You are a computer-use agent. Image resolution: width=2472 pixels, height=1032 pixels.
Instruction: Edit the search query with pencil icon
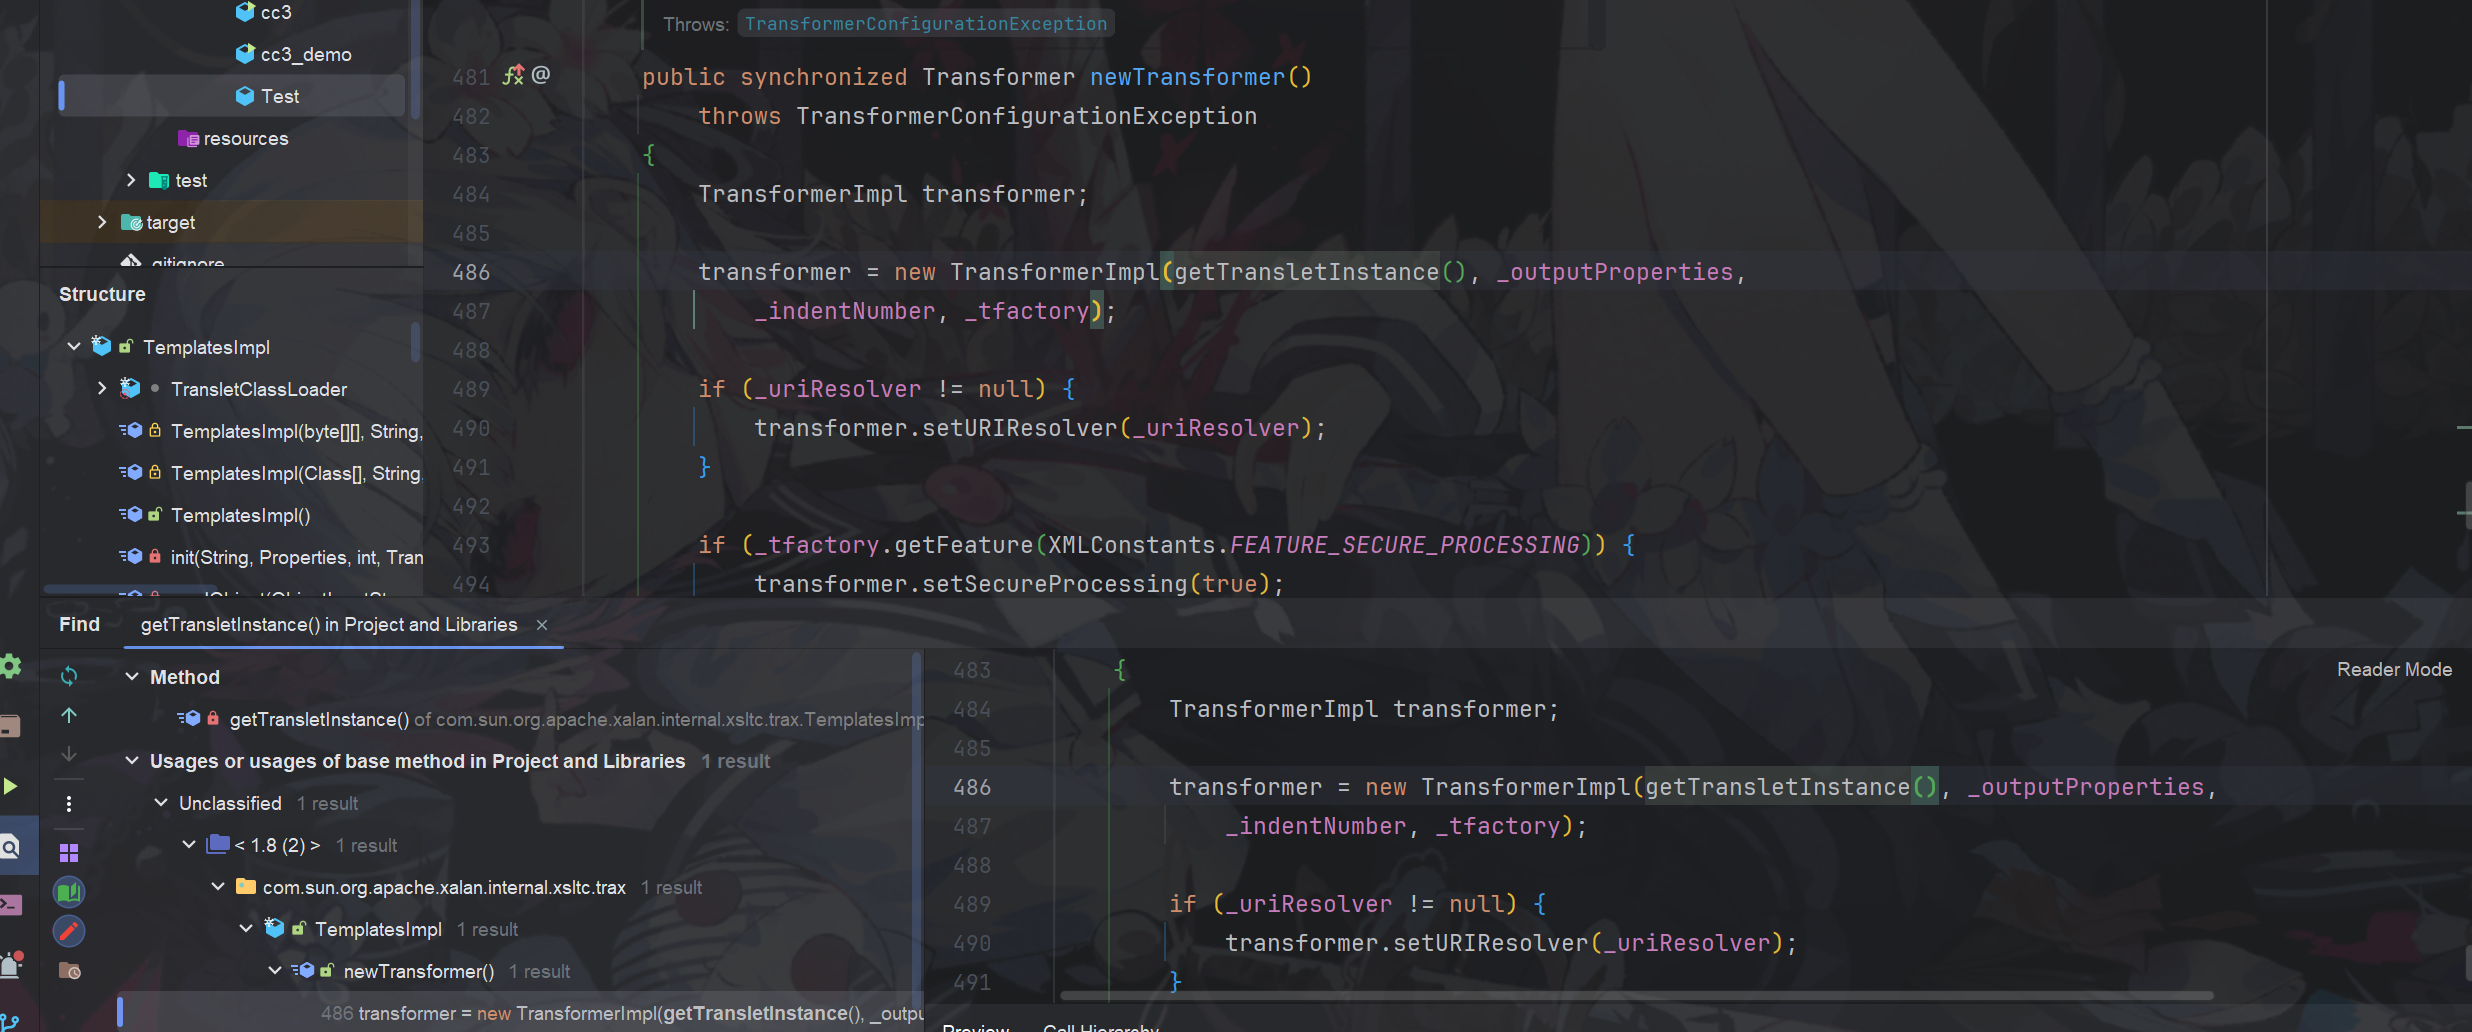[x=68, y=930]
